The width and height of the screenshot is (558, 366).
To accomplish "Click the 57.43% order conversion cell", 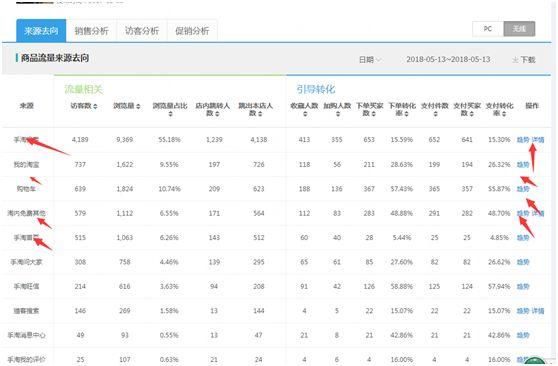I will tap(402, 189).
